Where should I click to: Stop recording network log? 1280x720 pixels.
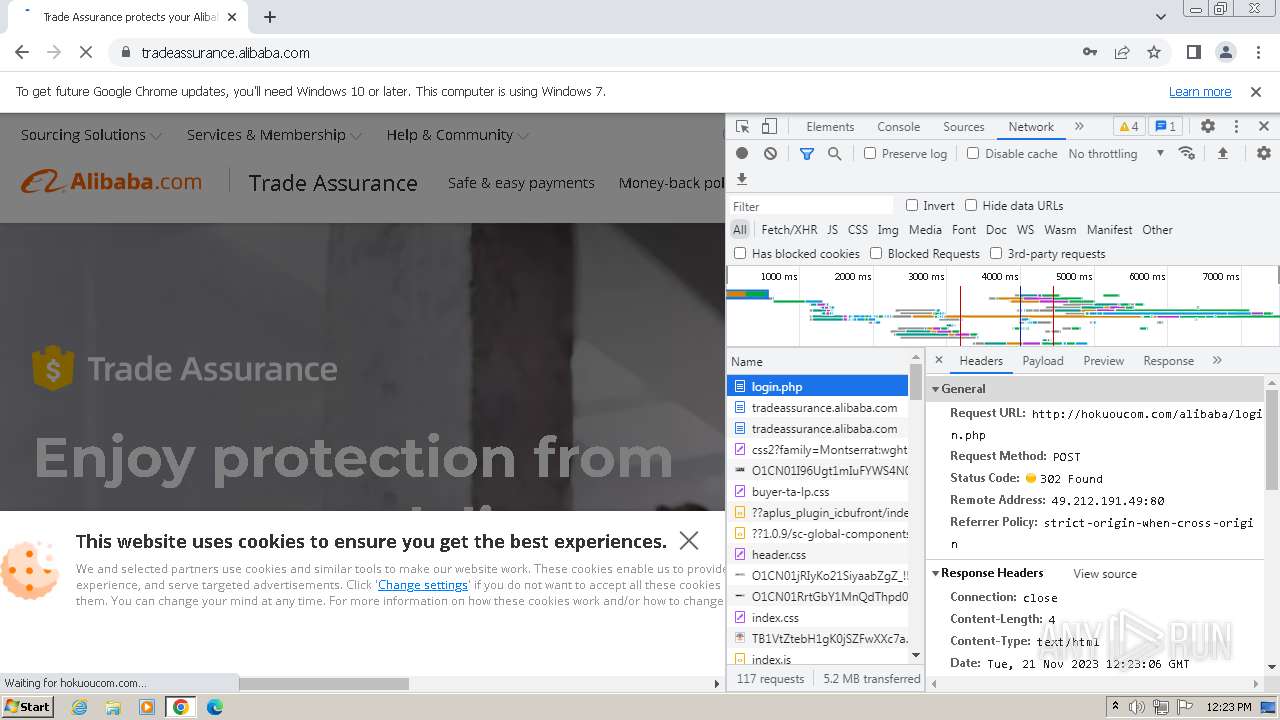(742, 154)
